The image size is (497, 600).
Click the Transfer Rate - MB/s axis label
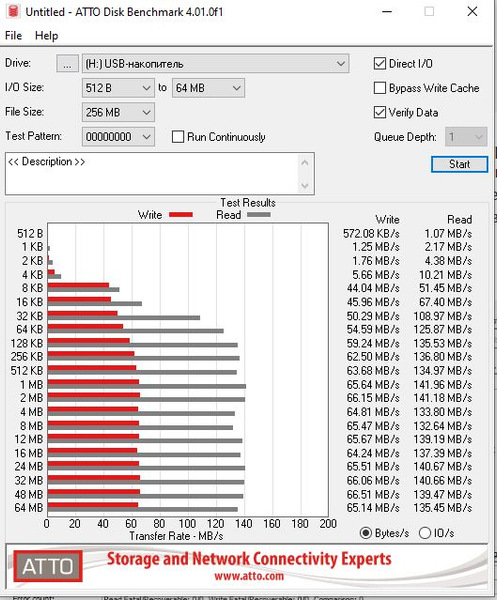[176, 536]
